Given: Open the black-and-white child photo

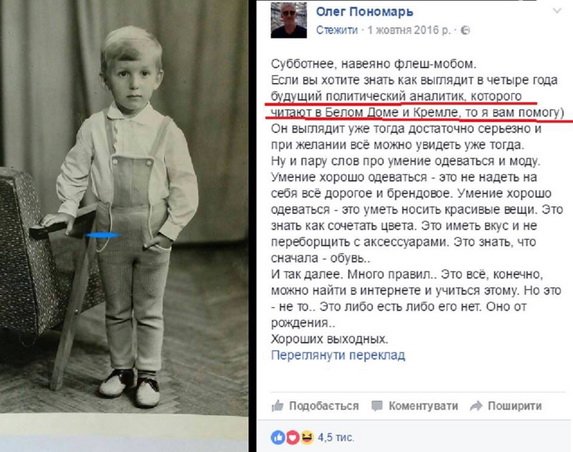Looking at the screenshot, I should click(124, 208).
